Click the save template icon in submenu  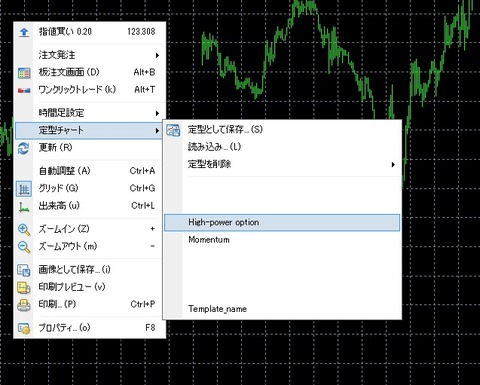[x=173, y=130]
